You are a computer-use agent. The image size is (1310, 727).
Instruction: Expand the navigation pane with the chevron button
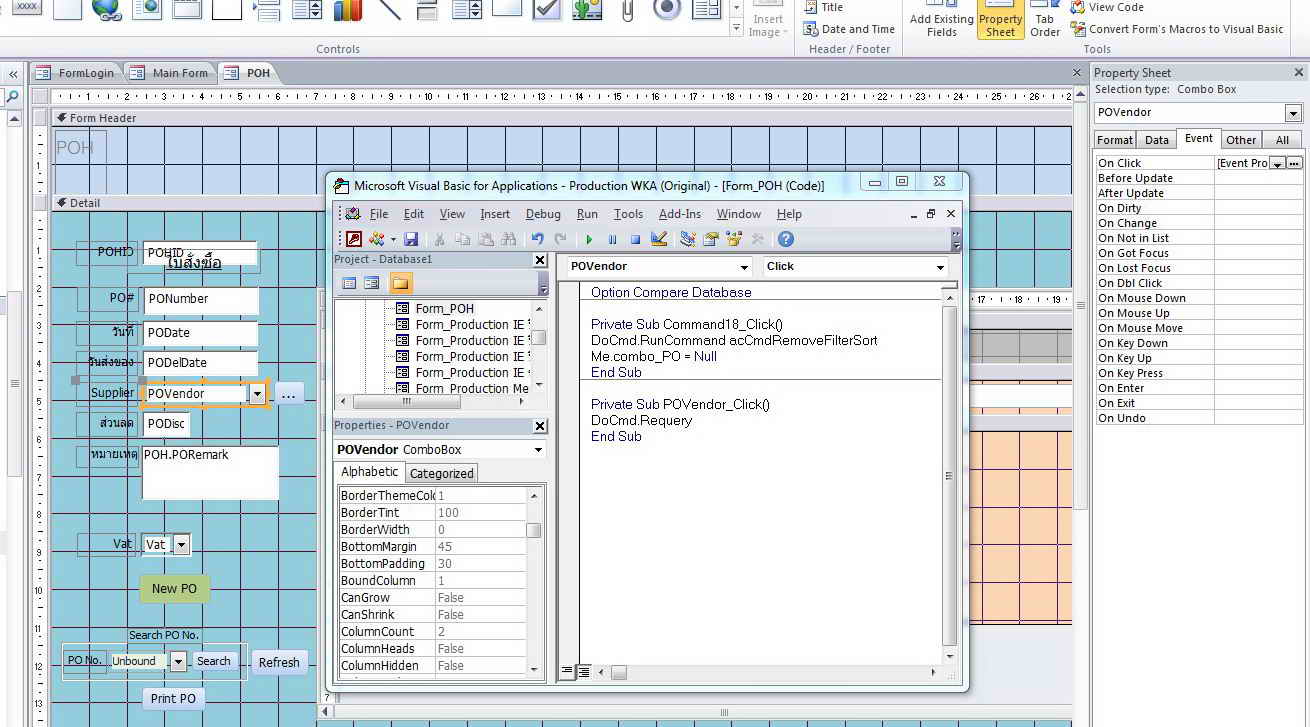coord(14,74)
